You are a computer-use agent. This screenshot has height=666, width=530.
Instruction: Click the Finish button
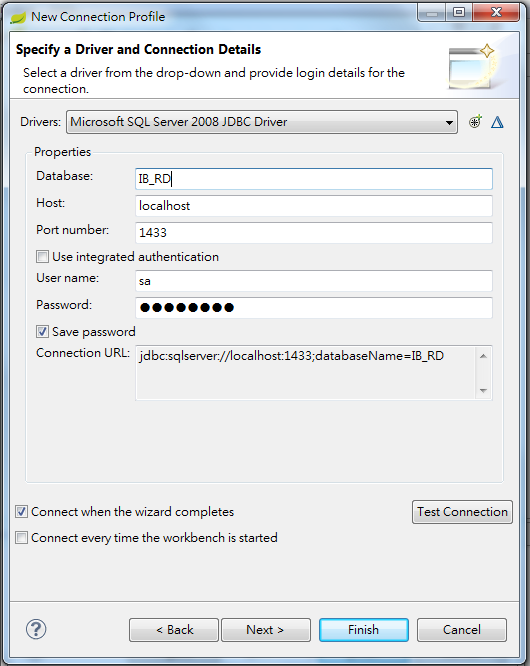click(364, 629)
